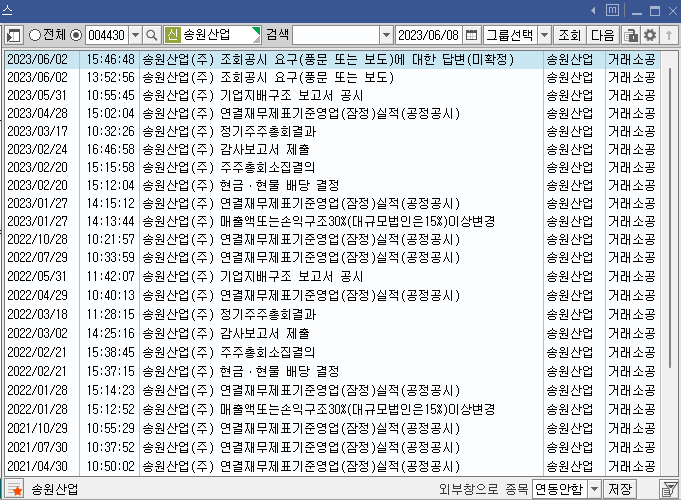The image size is (681, 500).
Task: Open settings gear icon
Action: point(650,35)
